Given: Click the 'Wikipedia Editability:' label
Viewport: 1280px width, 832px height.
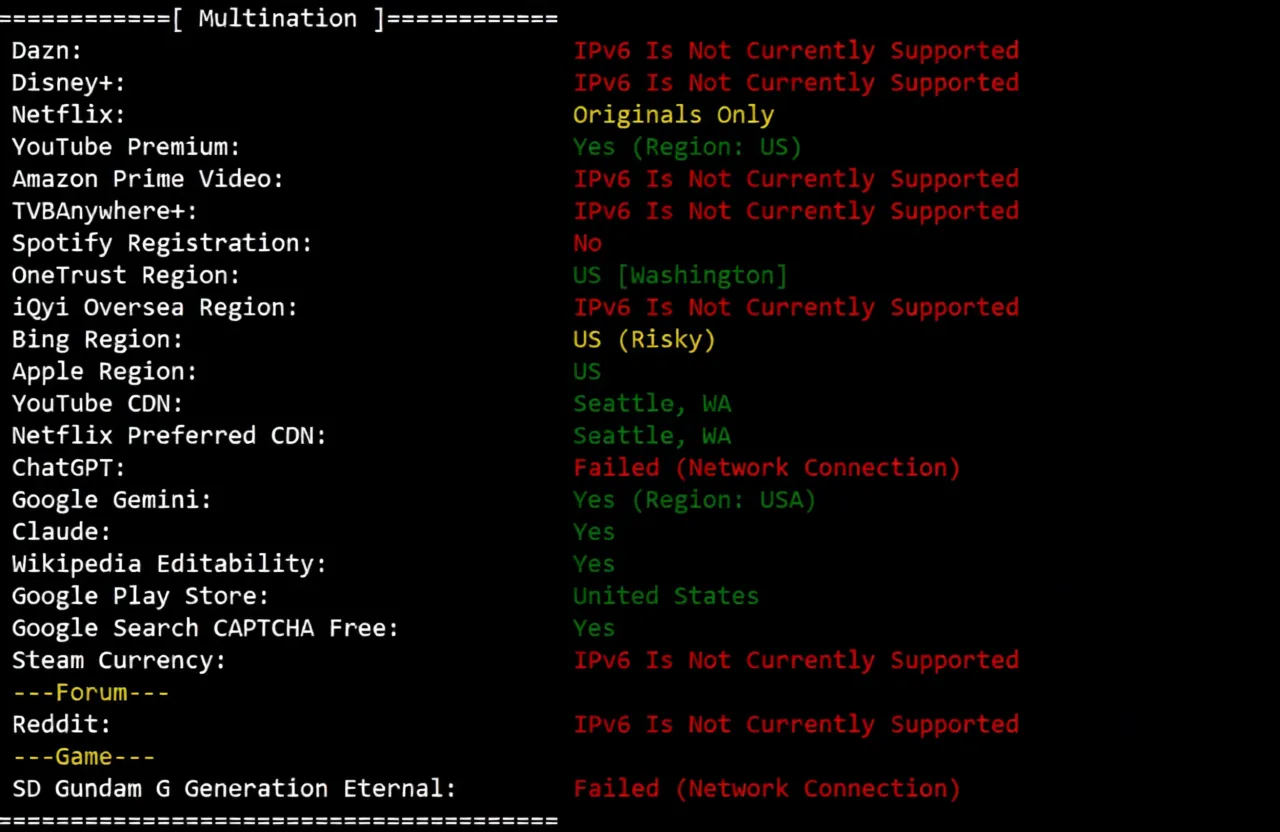Looking at the screenshot, I should 169,563.
